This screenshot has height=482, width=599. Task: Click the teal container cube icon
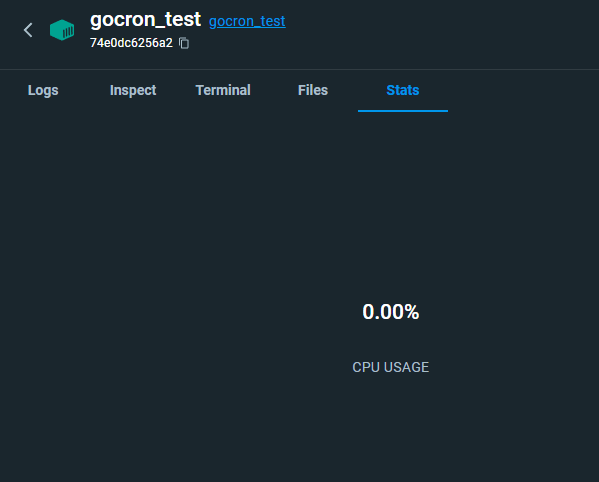click(x=62, y=30)
